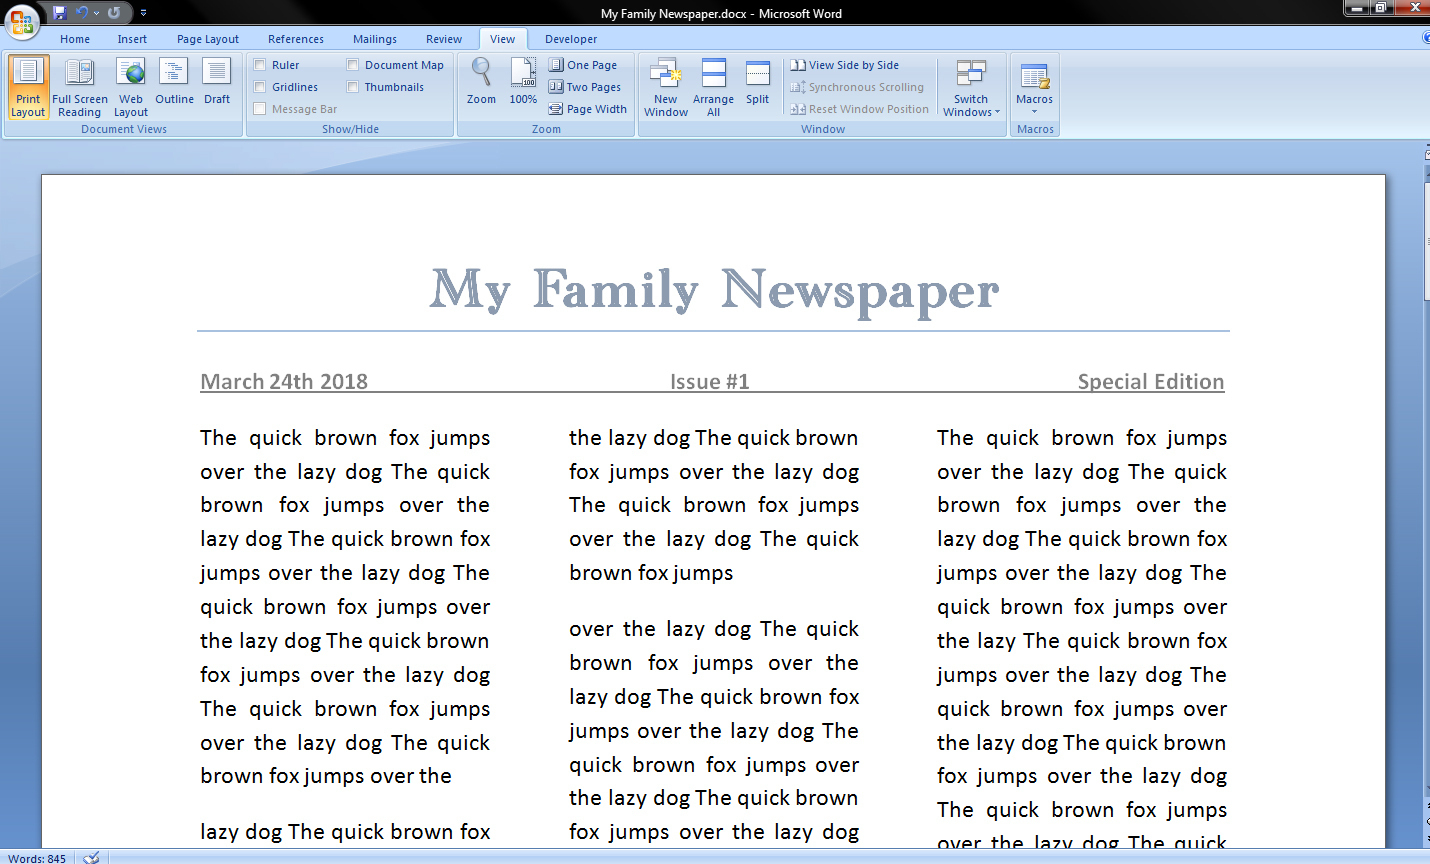Open a New Window
1430x864 pixels.
(x=666, y=88)
